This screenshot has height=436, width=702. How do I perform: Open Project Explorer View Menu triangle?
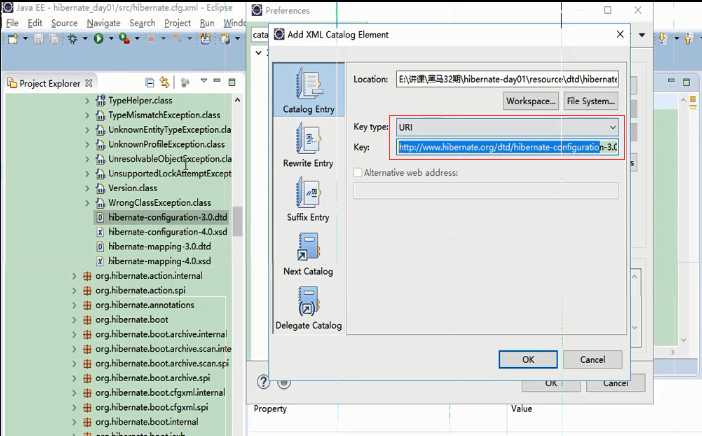pyautogui.click(x=204, y=81)
